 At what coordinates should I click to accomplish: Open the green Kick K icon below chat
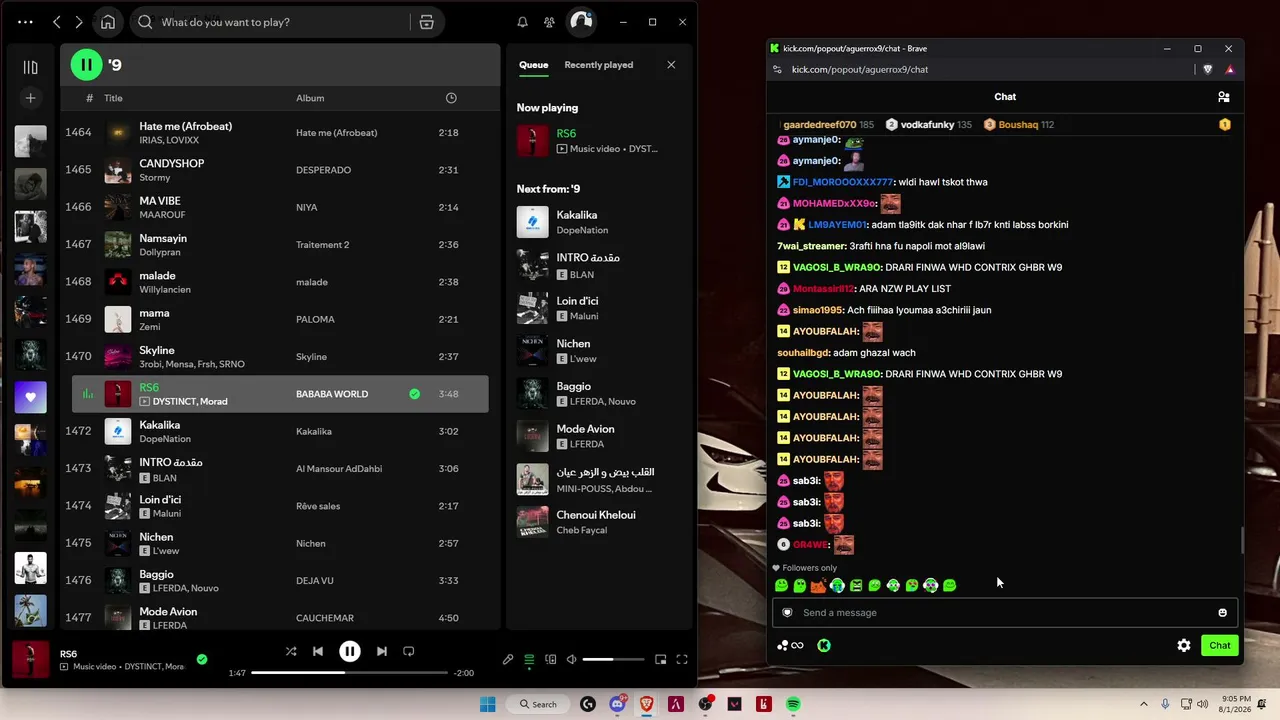pos(824,645)
